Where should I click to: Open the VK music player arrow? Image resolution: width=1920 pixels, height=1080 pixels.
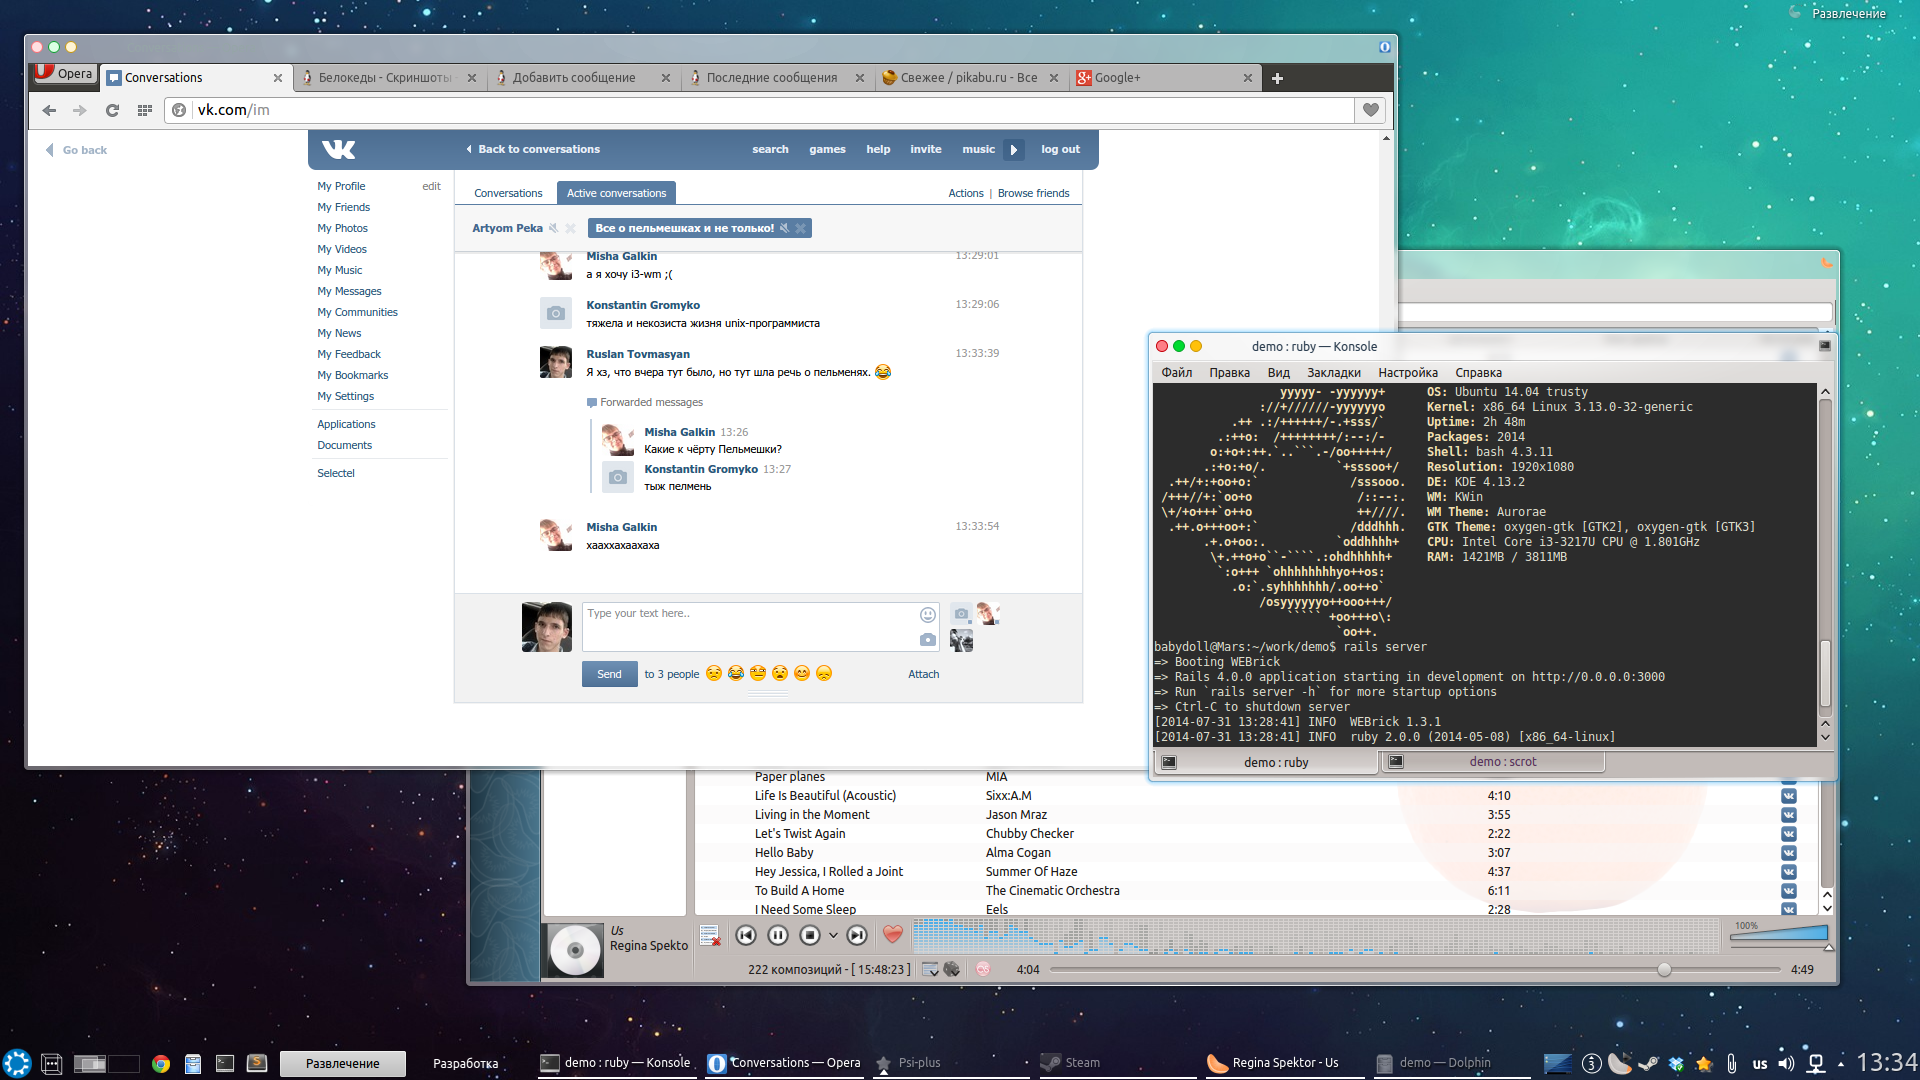pos(1013,149)
